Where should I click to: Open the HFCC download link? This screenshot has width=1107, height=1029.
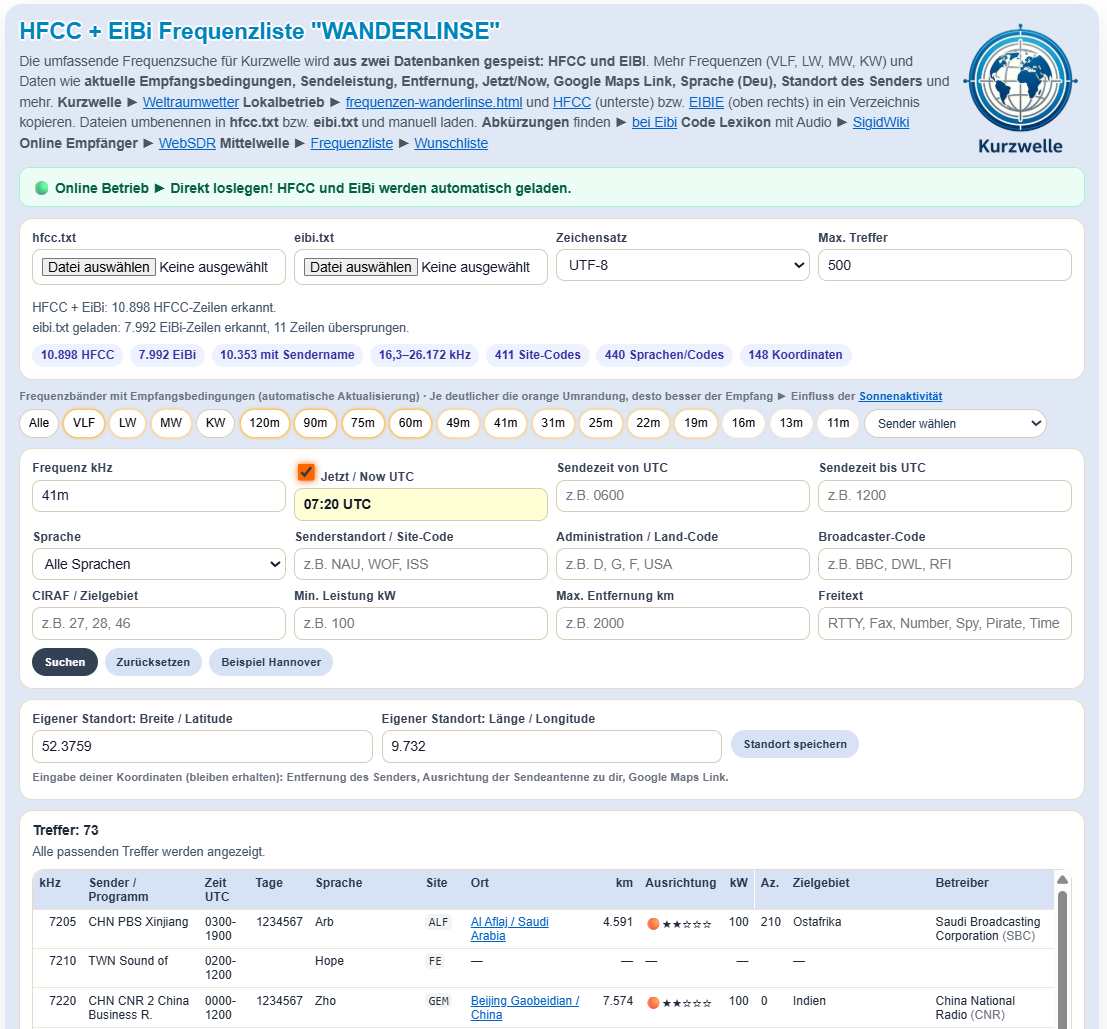tap(572, 102)
